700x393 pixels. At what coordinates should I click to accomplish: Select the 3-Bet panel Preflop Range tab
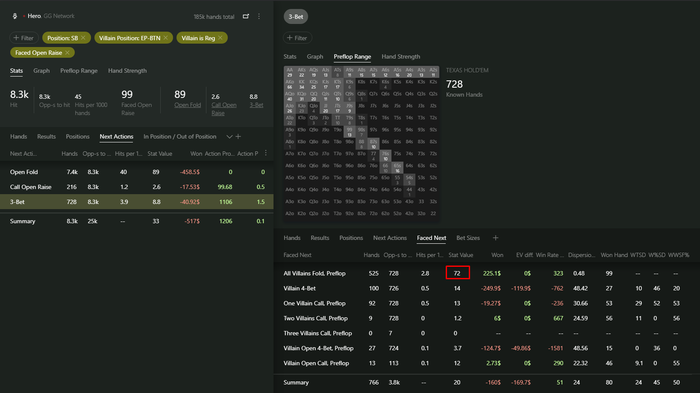(x=352, y=57)
